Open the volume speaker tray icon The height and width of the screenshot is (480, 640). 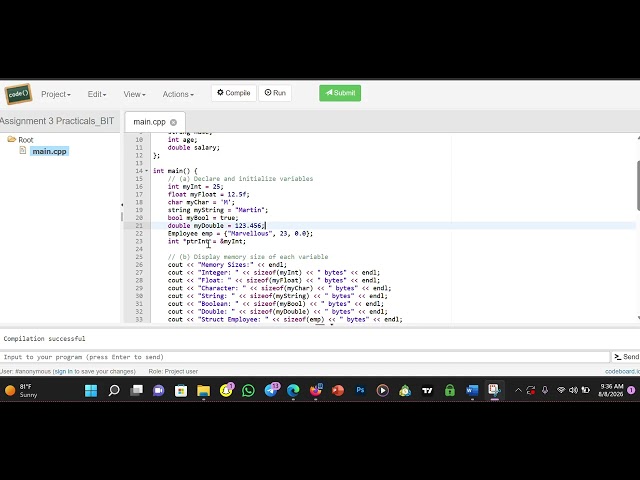tap(573, 391)
